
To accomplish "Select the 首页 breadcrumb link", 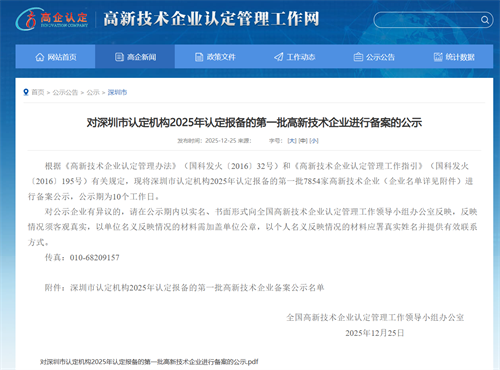I will (38, 92).
